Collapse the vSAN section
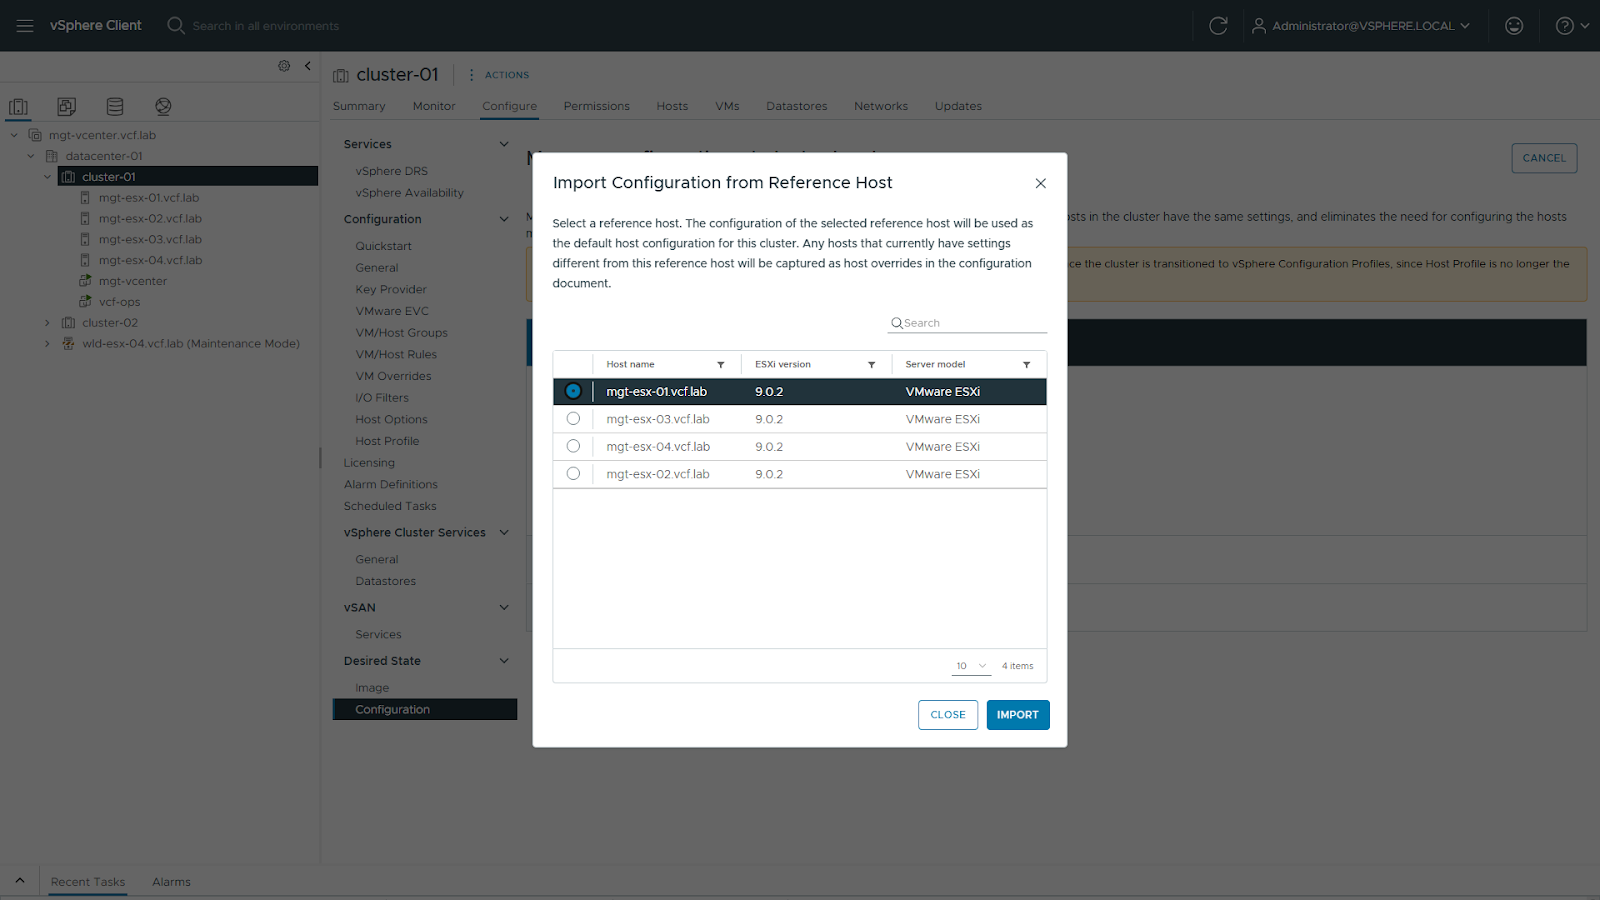1600x900 pixels. [504, 608]
